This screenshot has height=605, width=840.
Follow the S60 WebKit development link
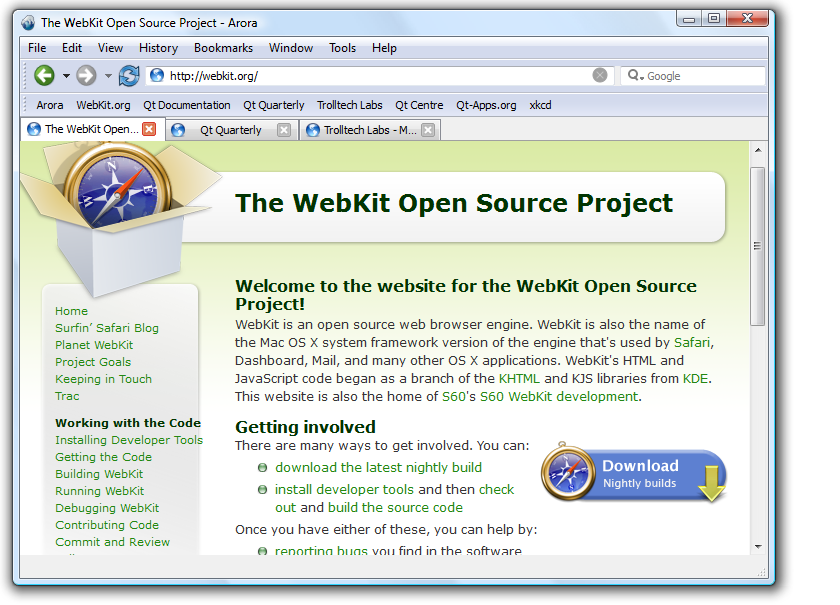pos(559,397)
